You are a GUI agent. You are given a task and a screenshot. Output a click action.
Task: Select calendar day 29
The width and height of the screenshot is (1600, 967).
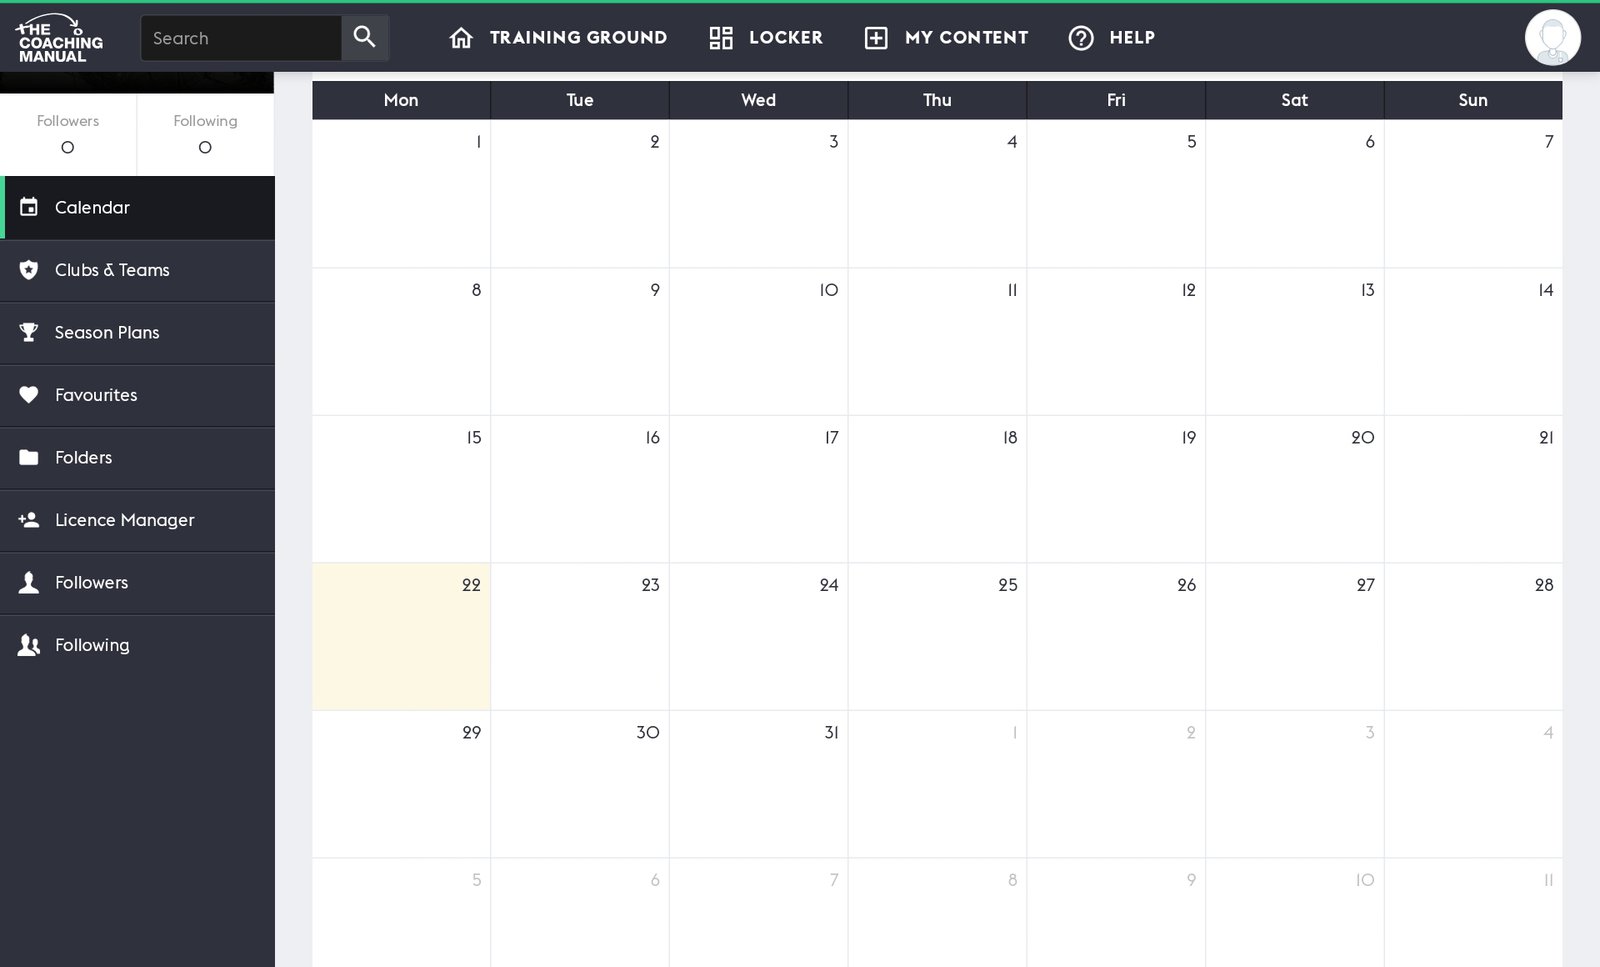[401, 784]
